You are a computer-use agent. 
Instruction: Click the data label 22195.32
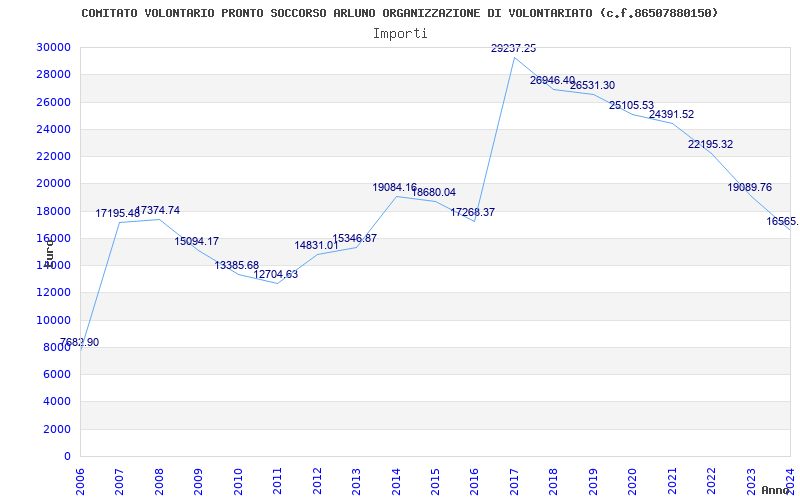(710, 144)
